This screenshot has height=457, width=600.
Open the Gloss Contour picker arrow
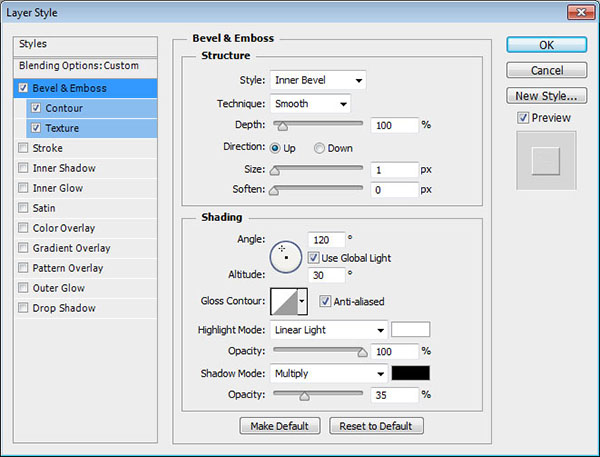pos(302,301)
